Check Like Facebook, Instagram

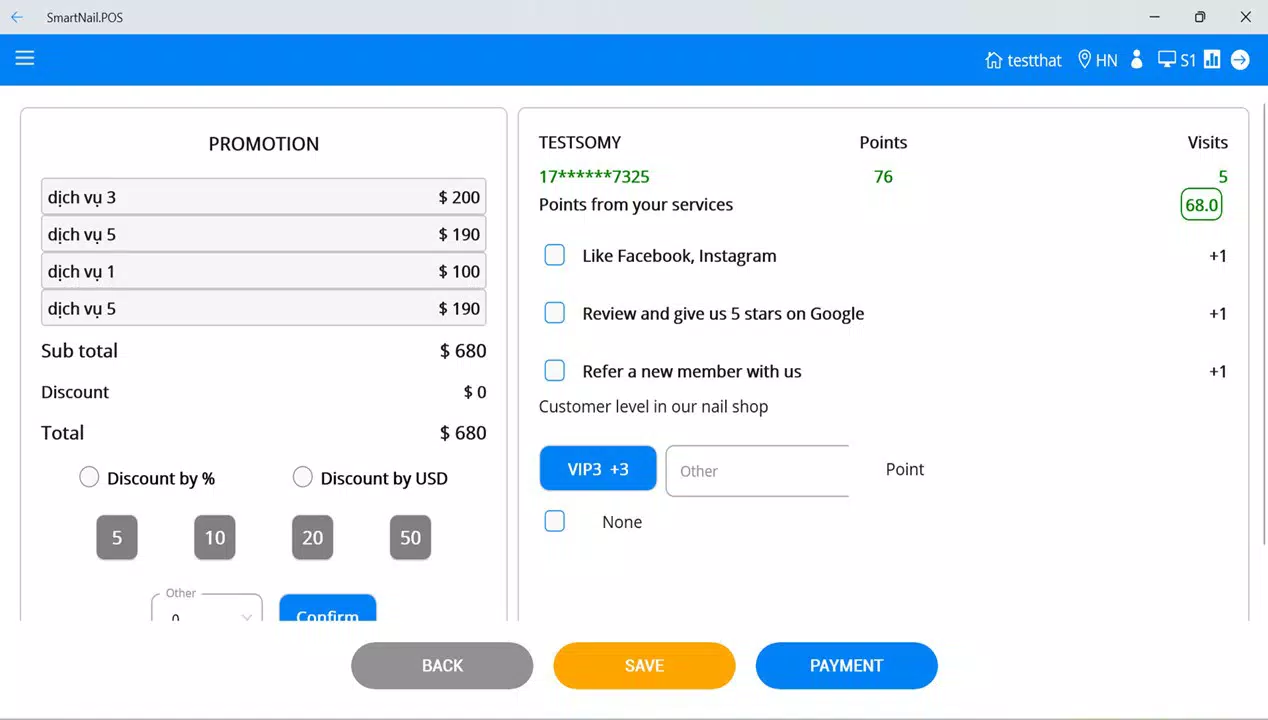point(554,255)
